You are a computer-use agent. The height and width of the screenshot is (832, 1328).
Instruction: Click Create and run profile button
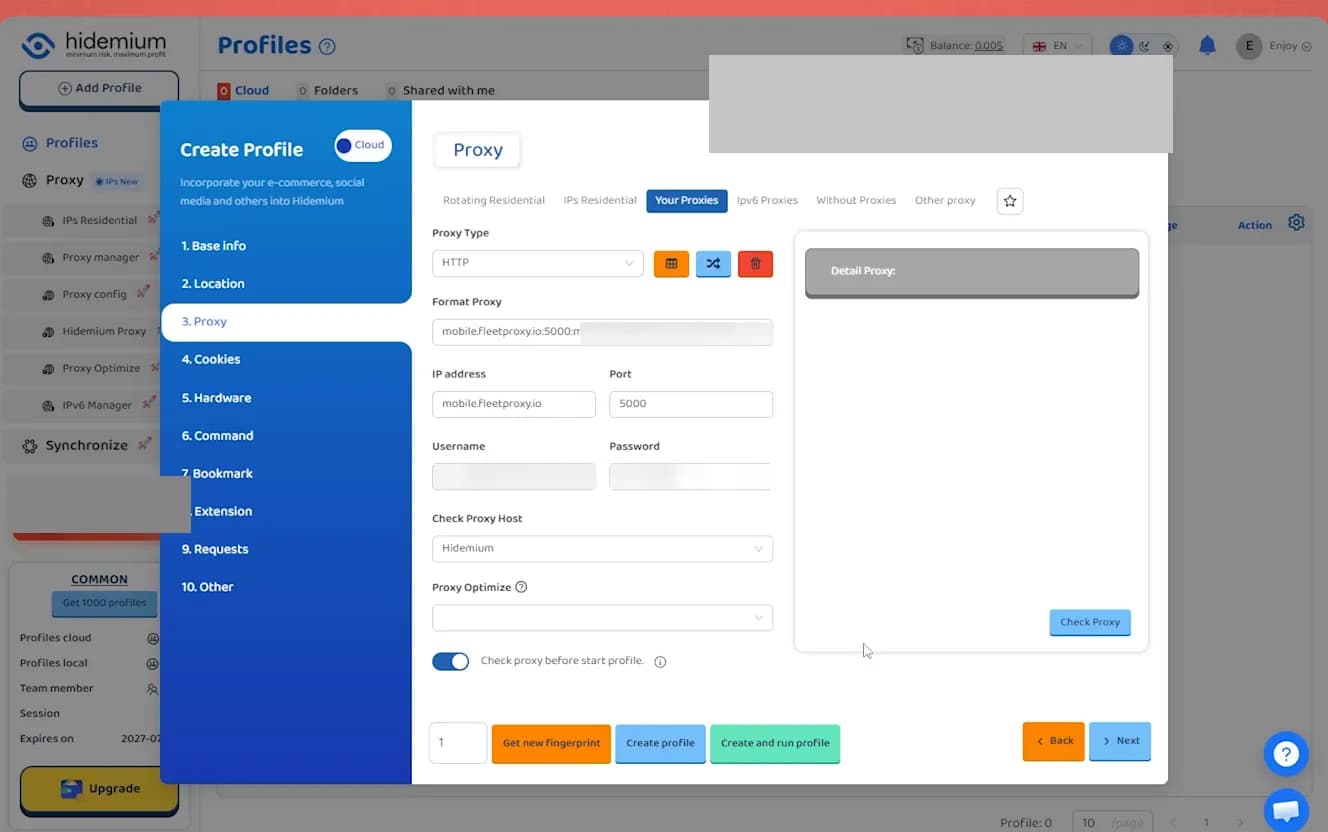(775, 744)
